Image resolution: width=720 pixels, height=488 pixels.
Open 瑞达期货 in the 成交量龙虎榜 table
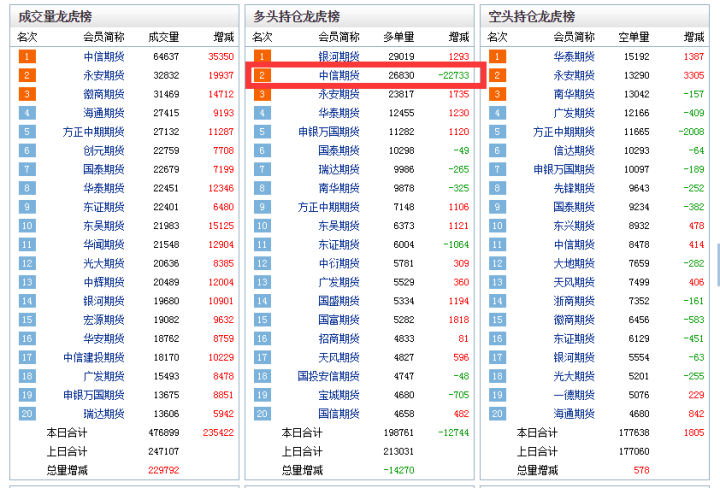coord(104,414)
